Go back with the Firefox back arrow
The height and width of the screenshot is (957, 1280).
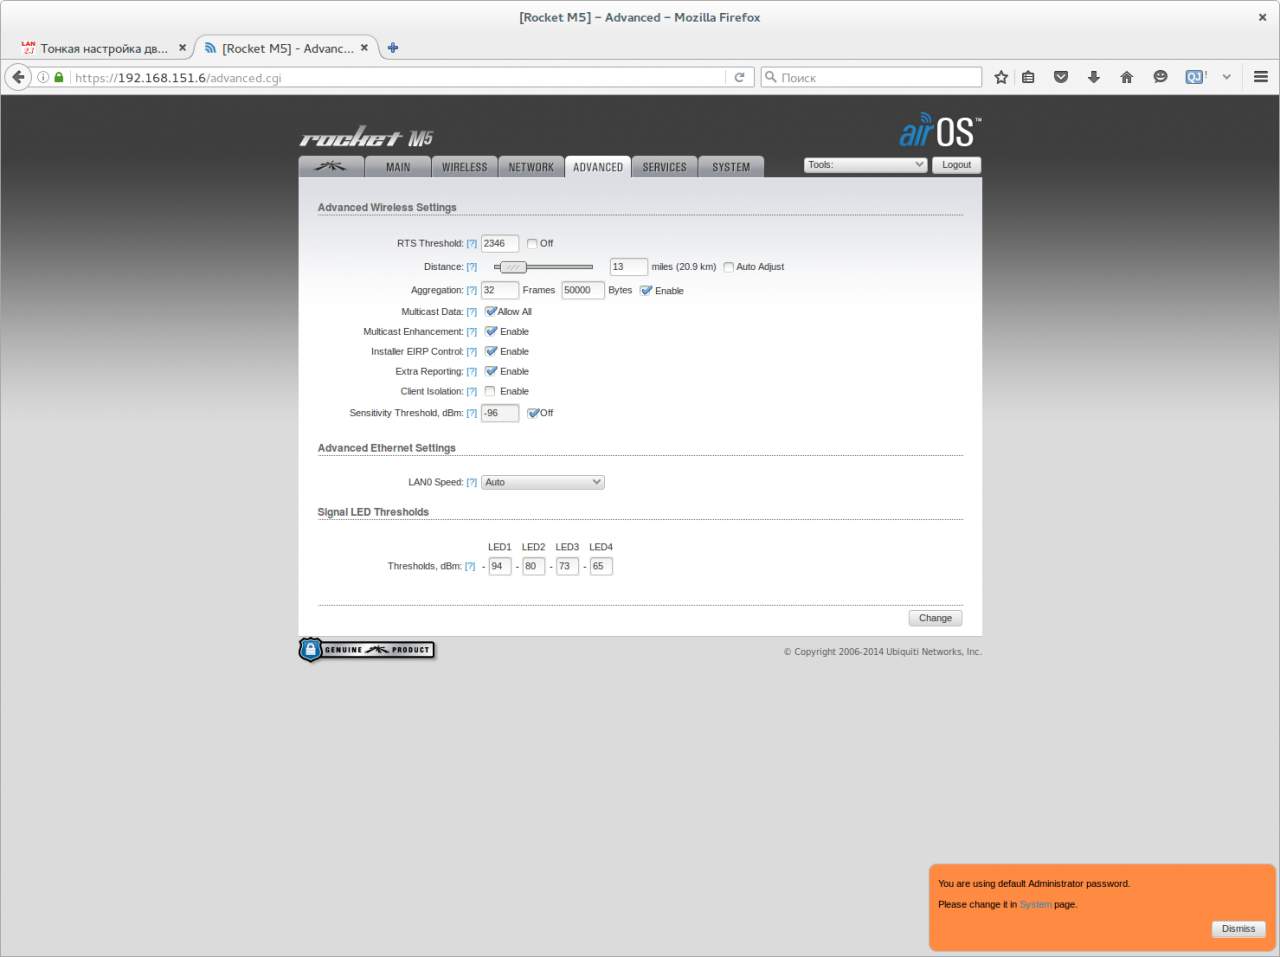[x=18, y=77]
